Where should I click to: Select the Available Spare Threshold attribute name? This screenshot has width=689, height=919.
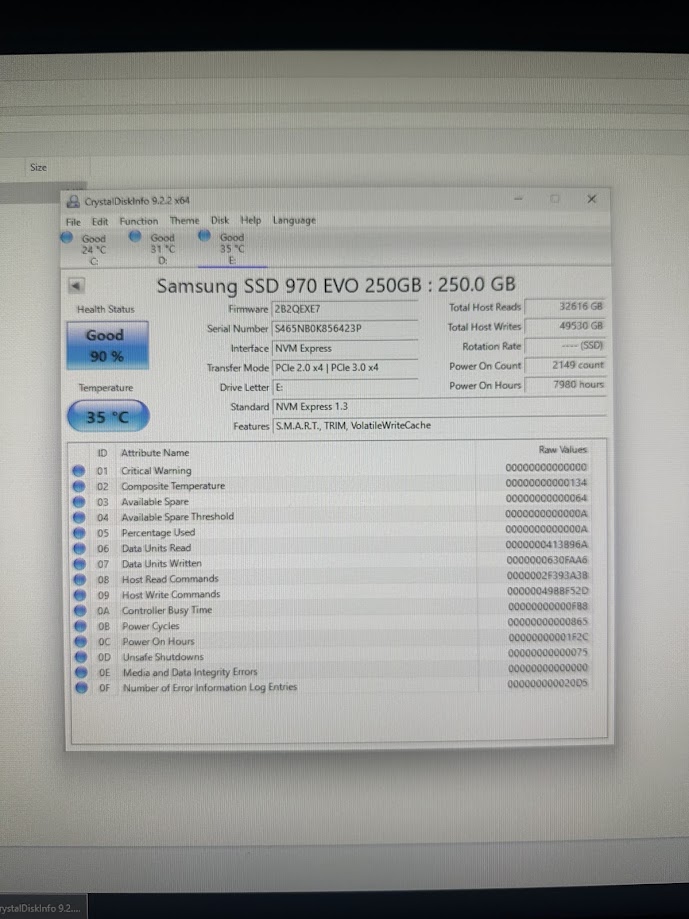coord(178,517)
